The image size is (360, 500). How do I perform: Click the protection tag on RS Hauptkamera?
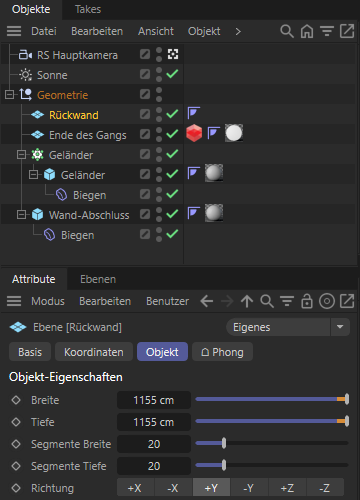point(173,54)
